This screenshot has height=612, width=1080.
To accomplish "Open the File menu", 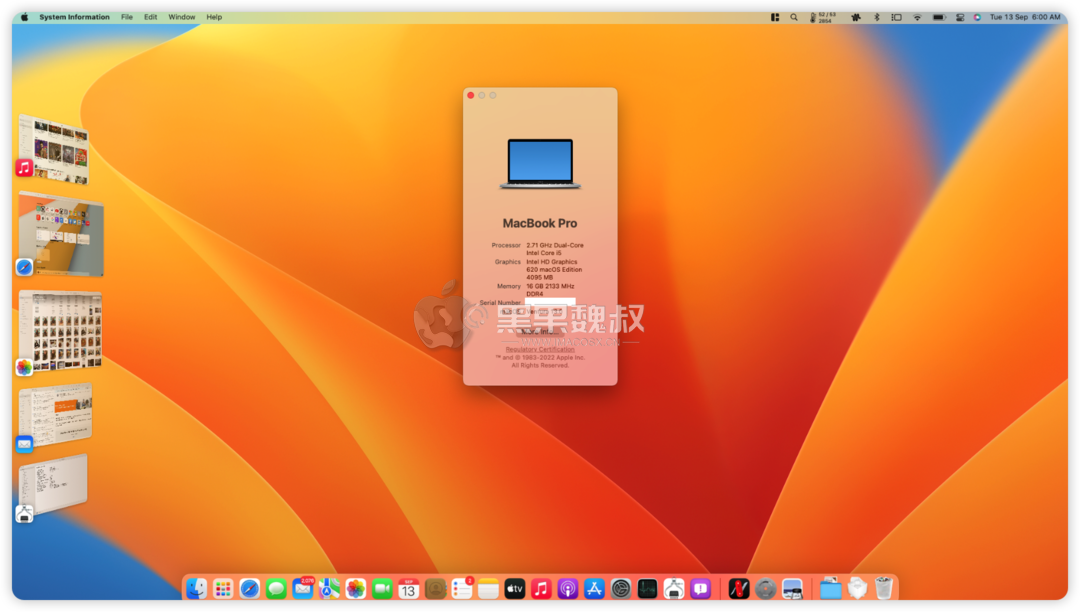I will 127,17.
